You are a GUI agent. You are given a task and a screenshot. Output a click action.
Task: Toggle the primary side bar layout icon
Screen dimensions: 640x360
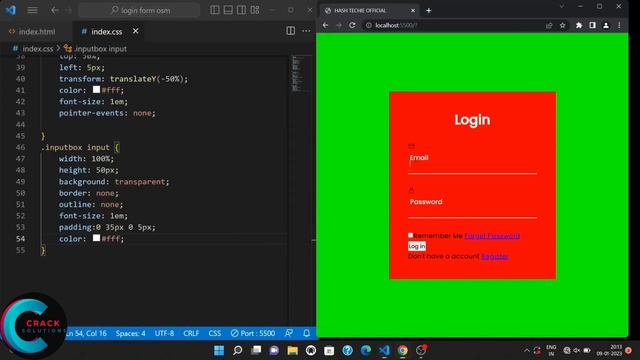point(215,10)
